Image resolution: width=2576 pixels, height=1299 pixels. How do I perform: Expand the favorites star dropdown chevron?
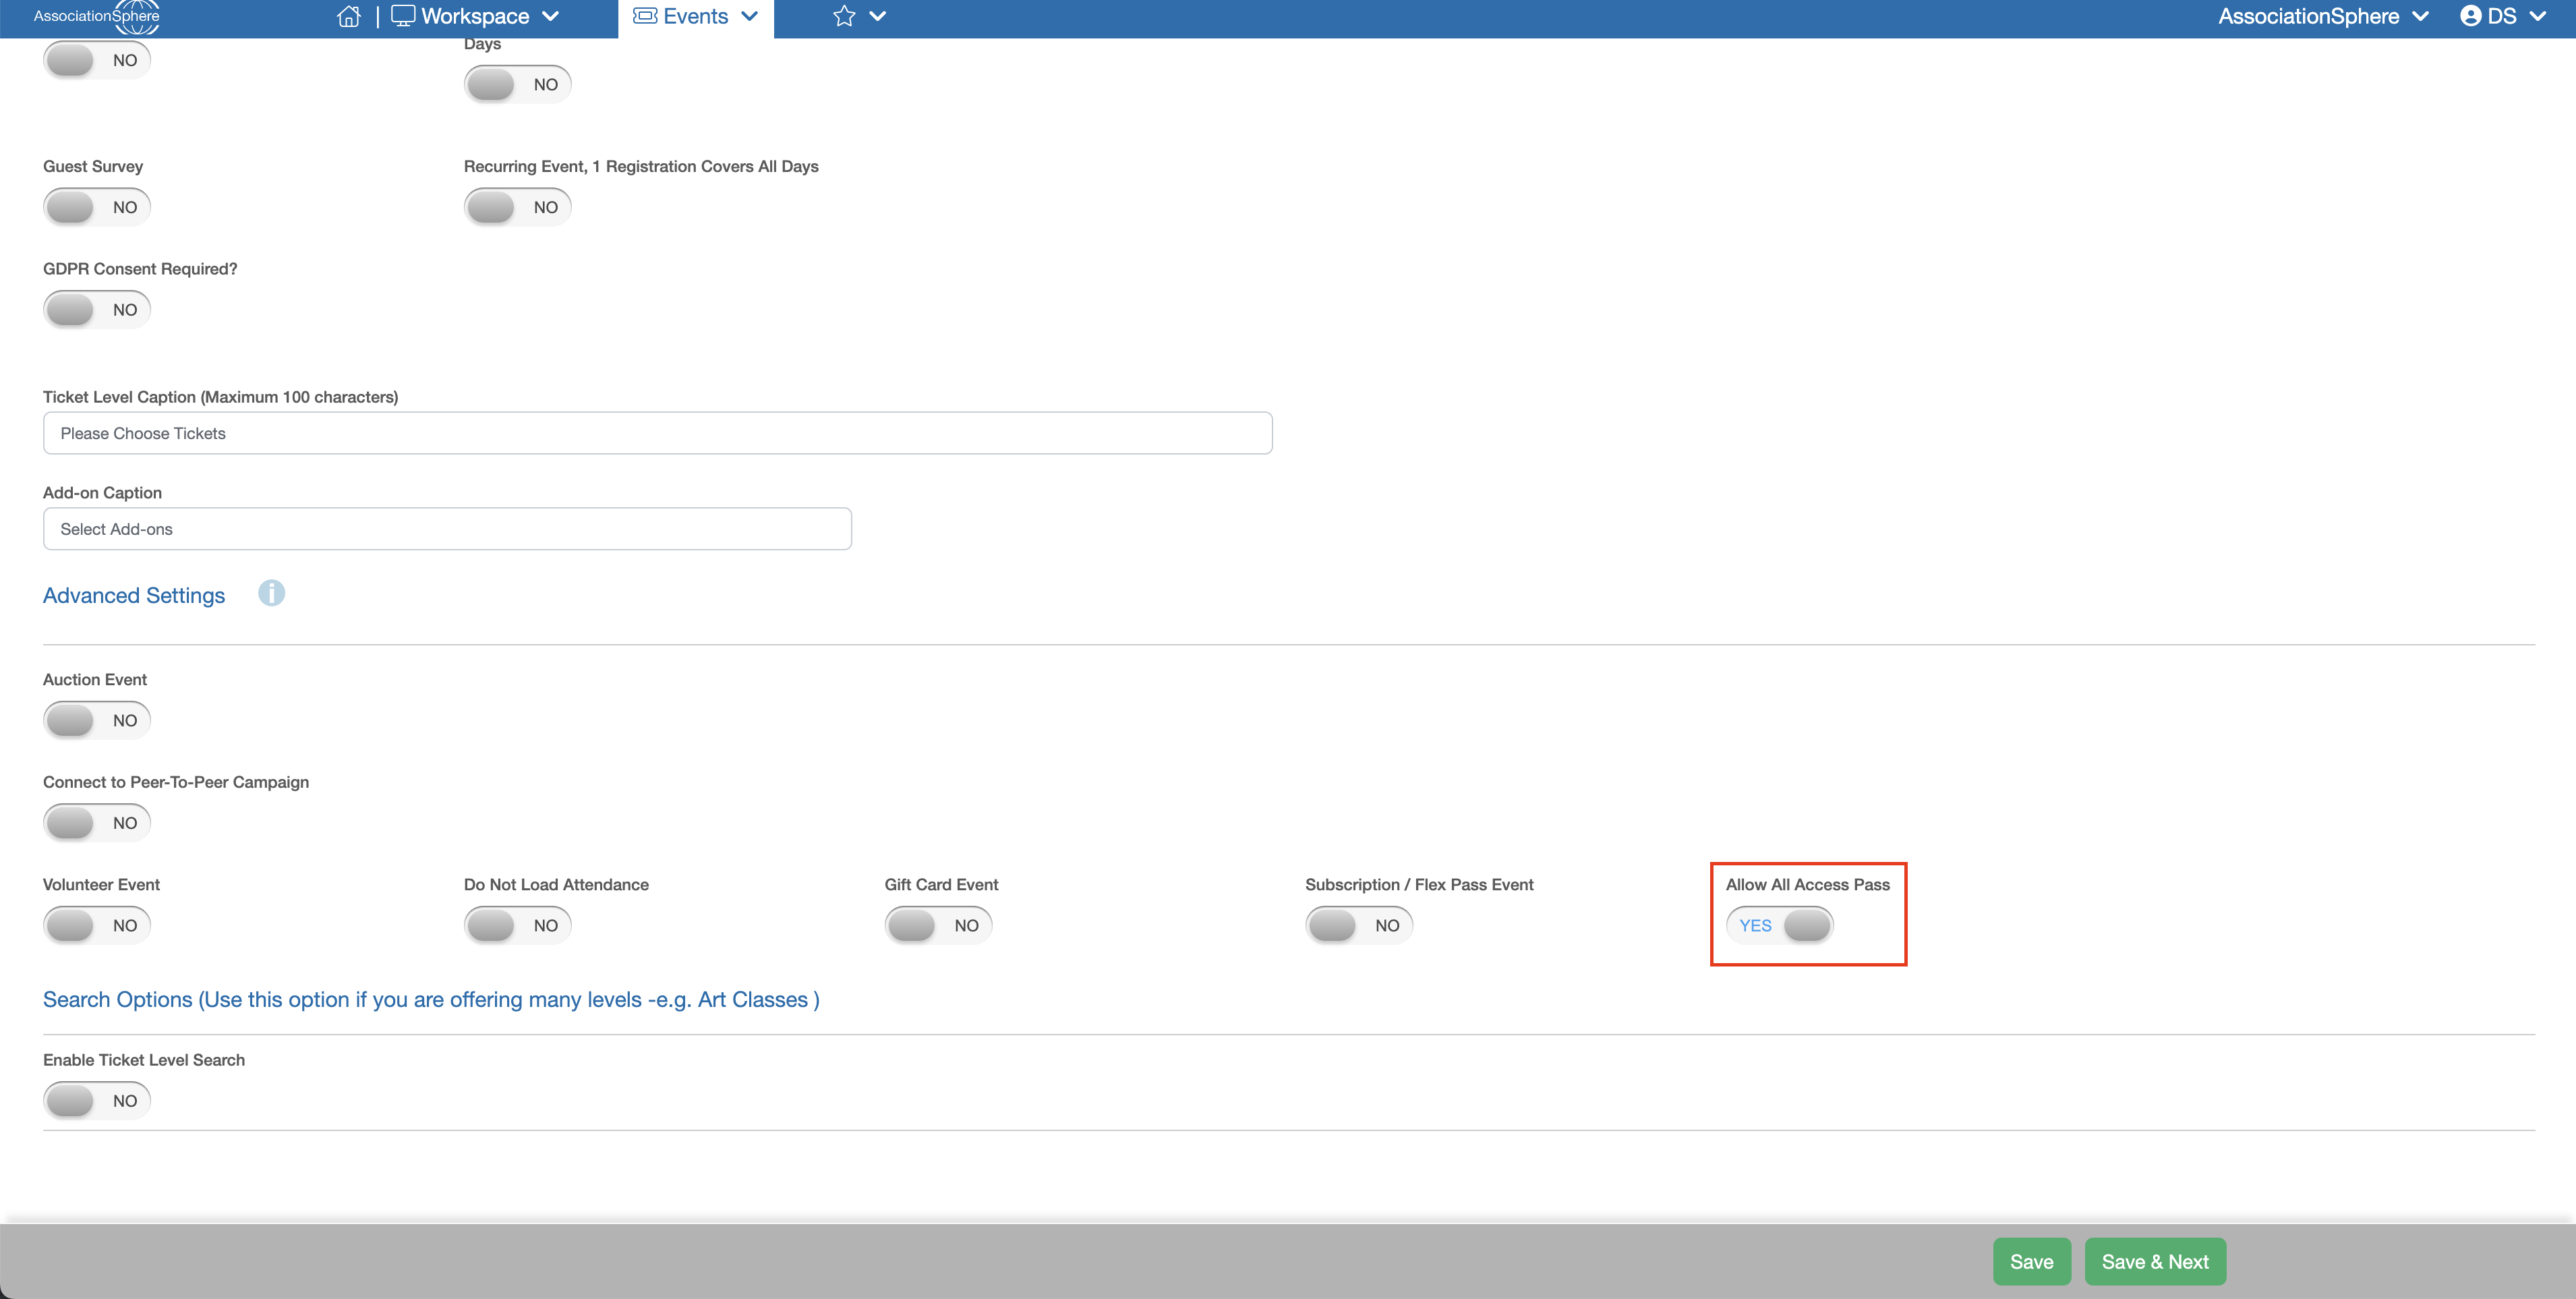click(877, 16)
